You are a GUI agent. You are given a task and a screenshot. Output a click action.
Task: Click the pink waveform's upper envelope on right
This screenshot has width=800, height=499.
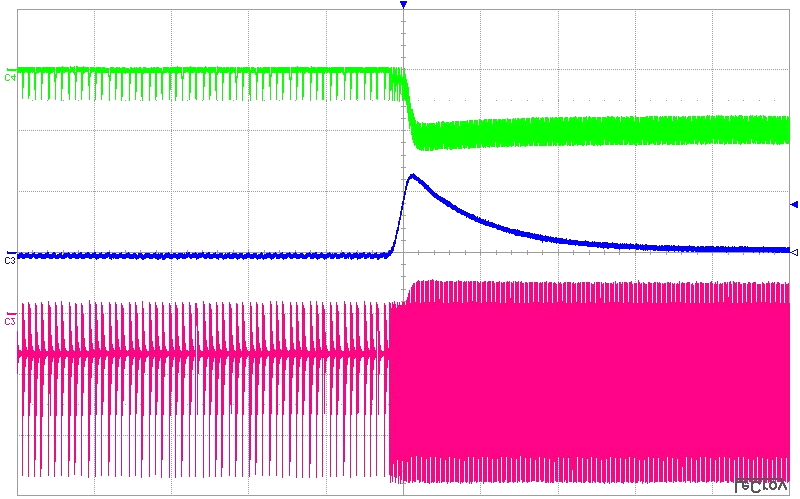(x=600, y=285)
